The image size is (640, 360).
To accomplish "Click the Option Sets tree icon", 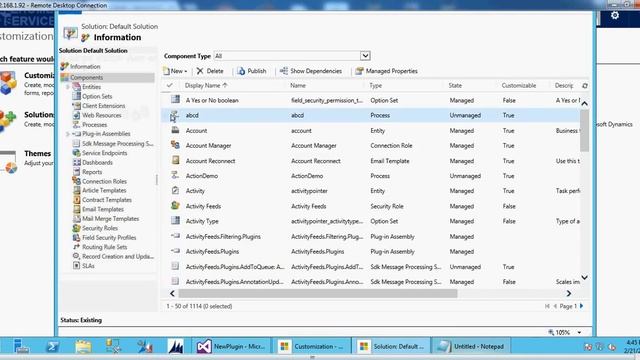I will 76,96.
